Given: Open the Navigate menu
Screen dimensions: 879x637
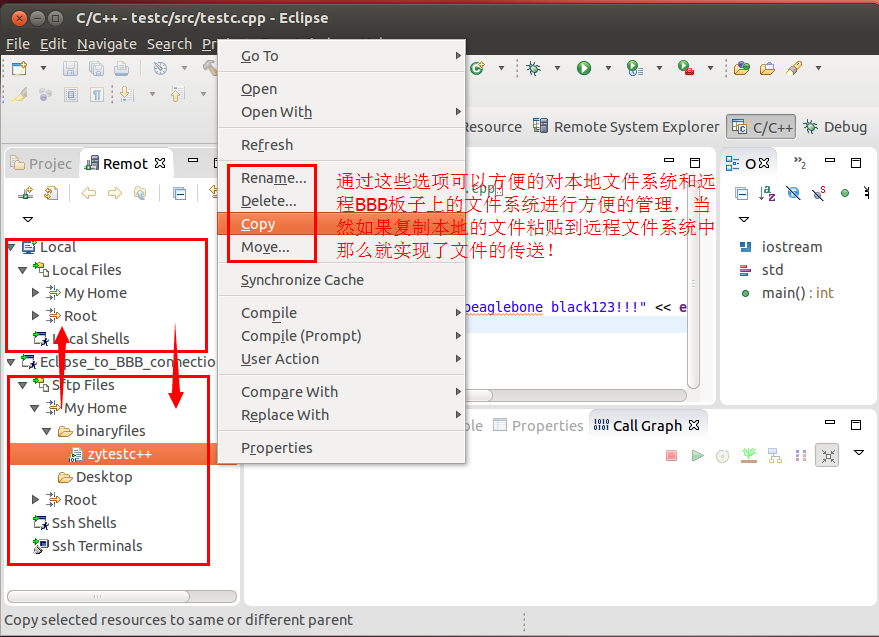Looking at the screenshot, I should (107, 44).
